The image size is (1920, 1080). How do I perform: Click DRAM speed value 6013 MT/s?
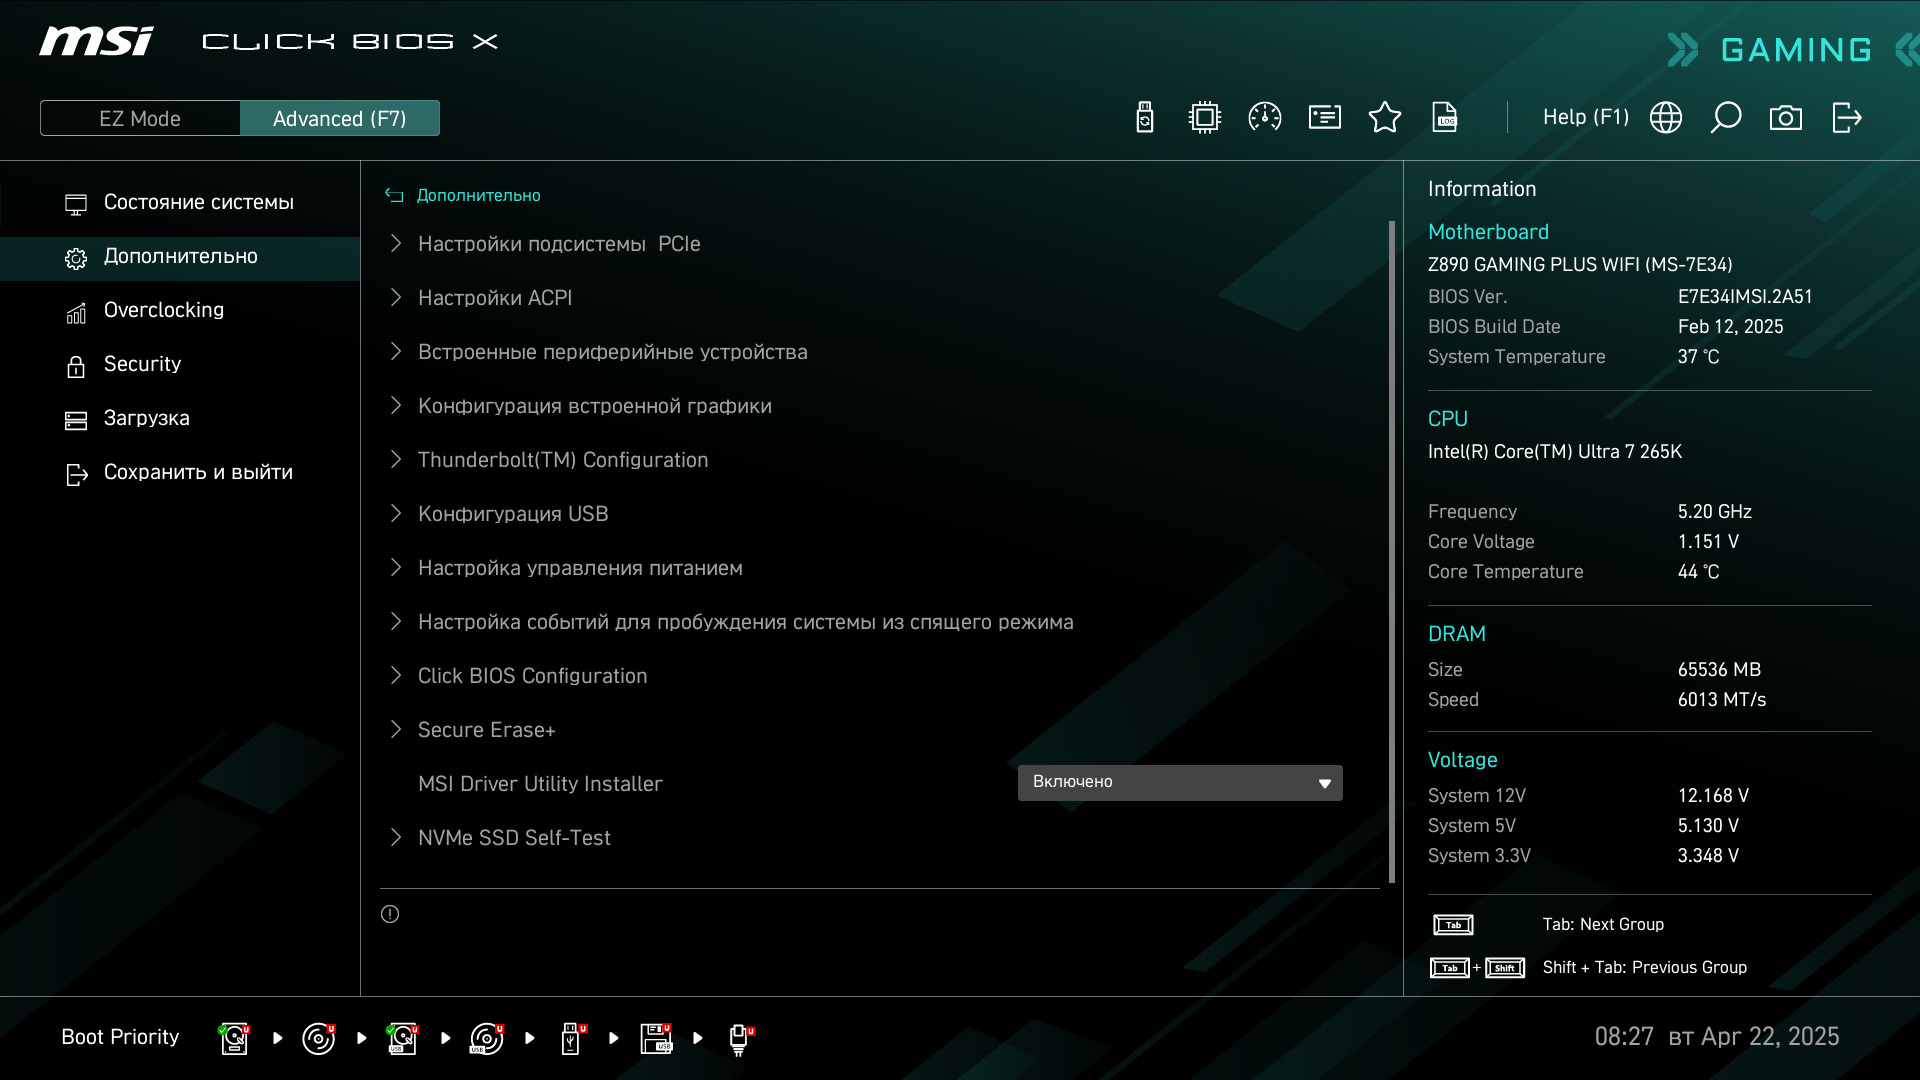(x=1722, y=700)
